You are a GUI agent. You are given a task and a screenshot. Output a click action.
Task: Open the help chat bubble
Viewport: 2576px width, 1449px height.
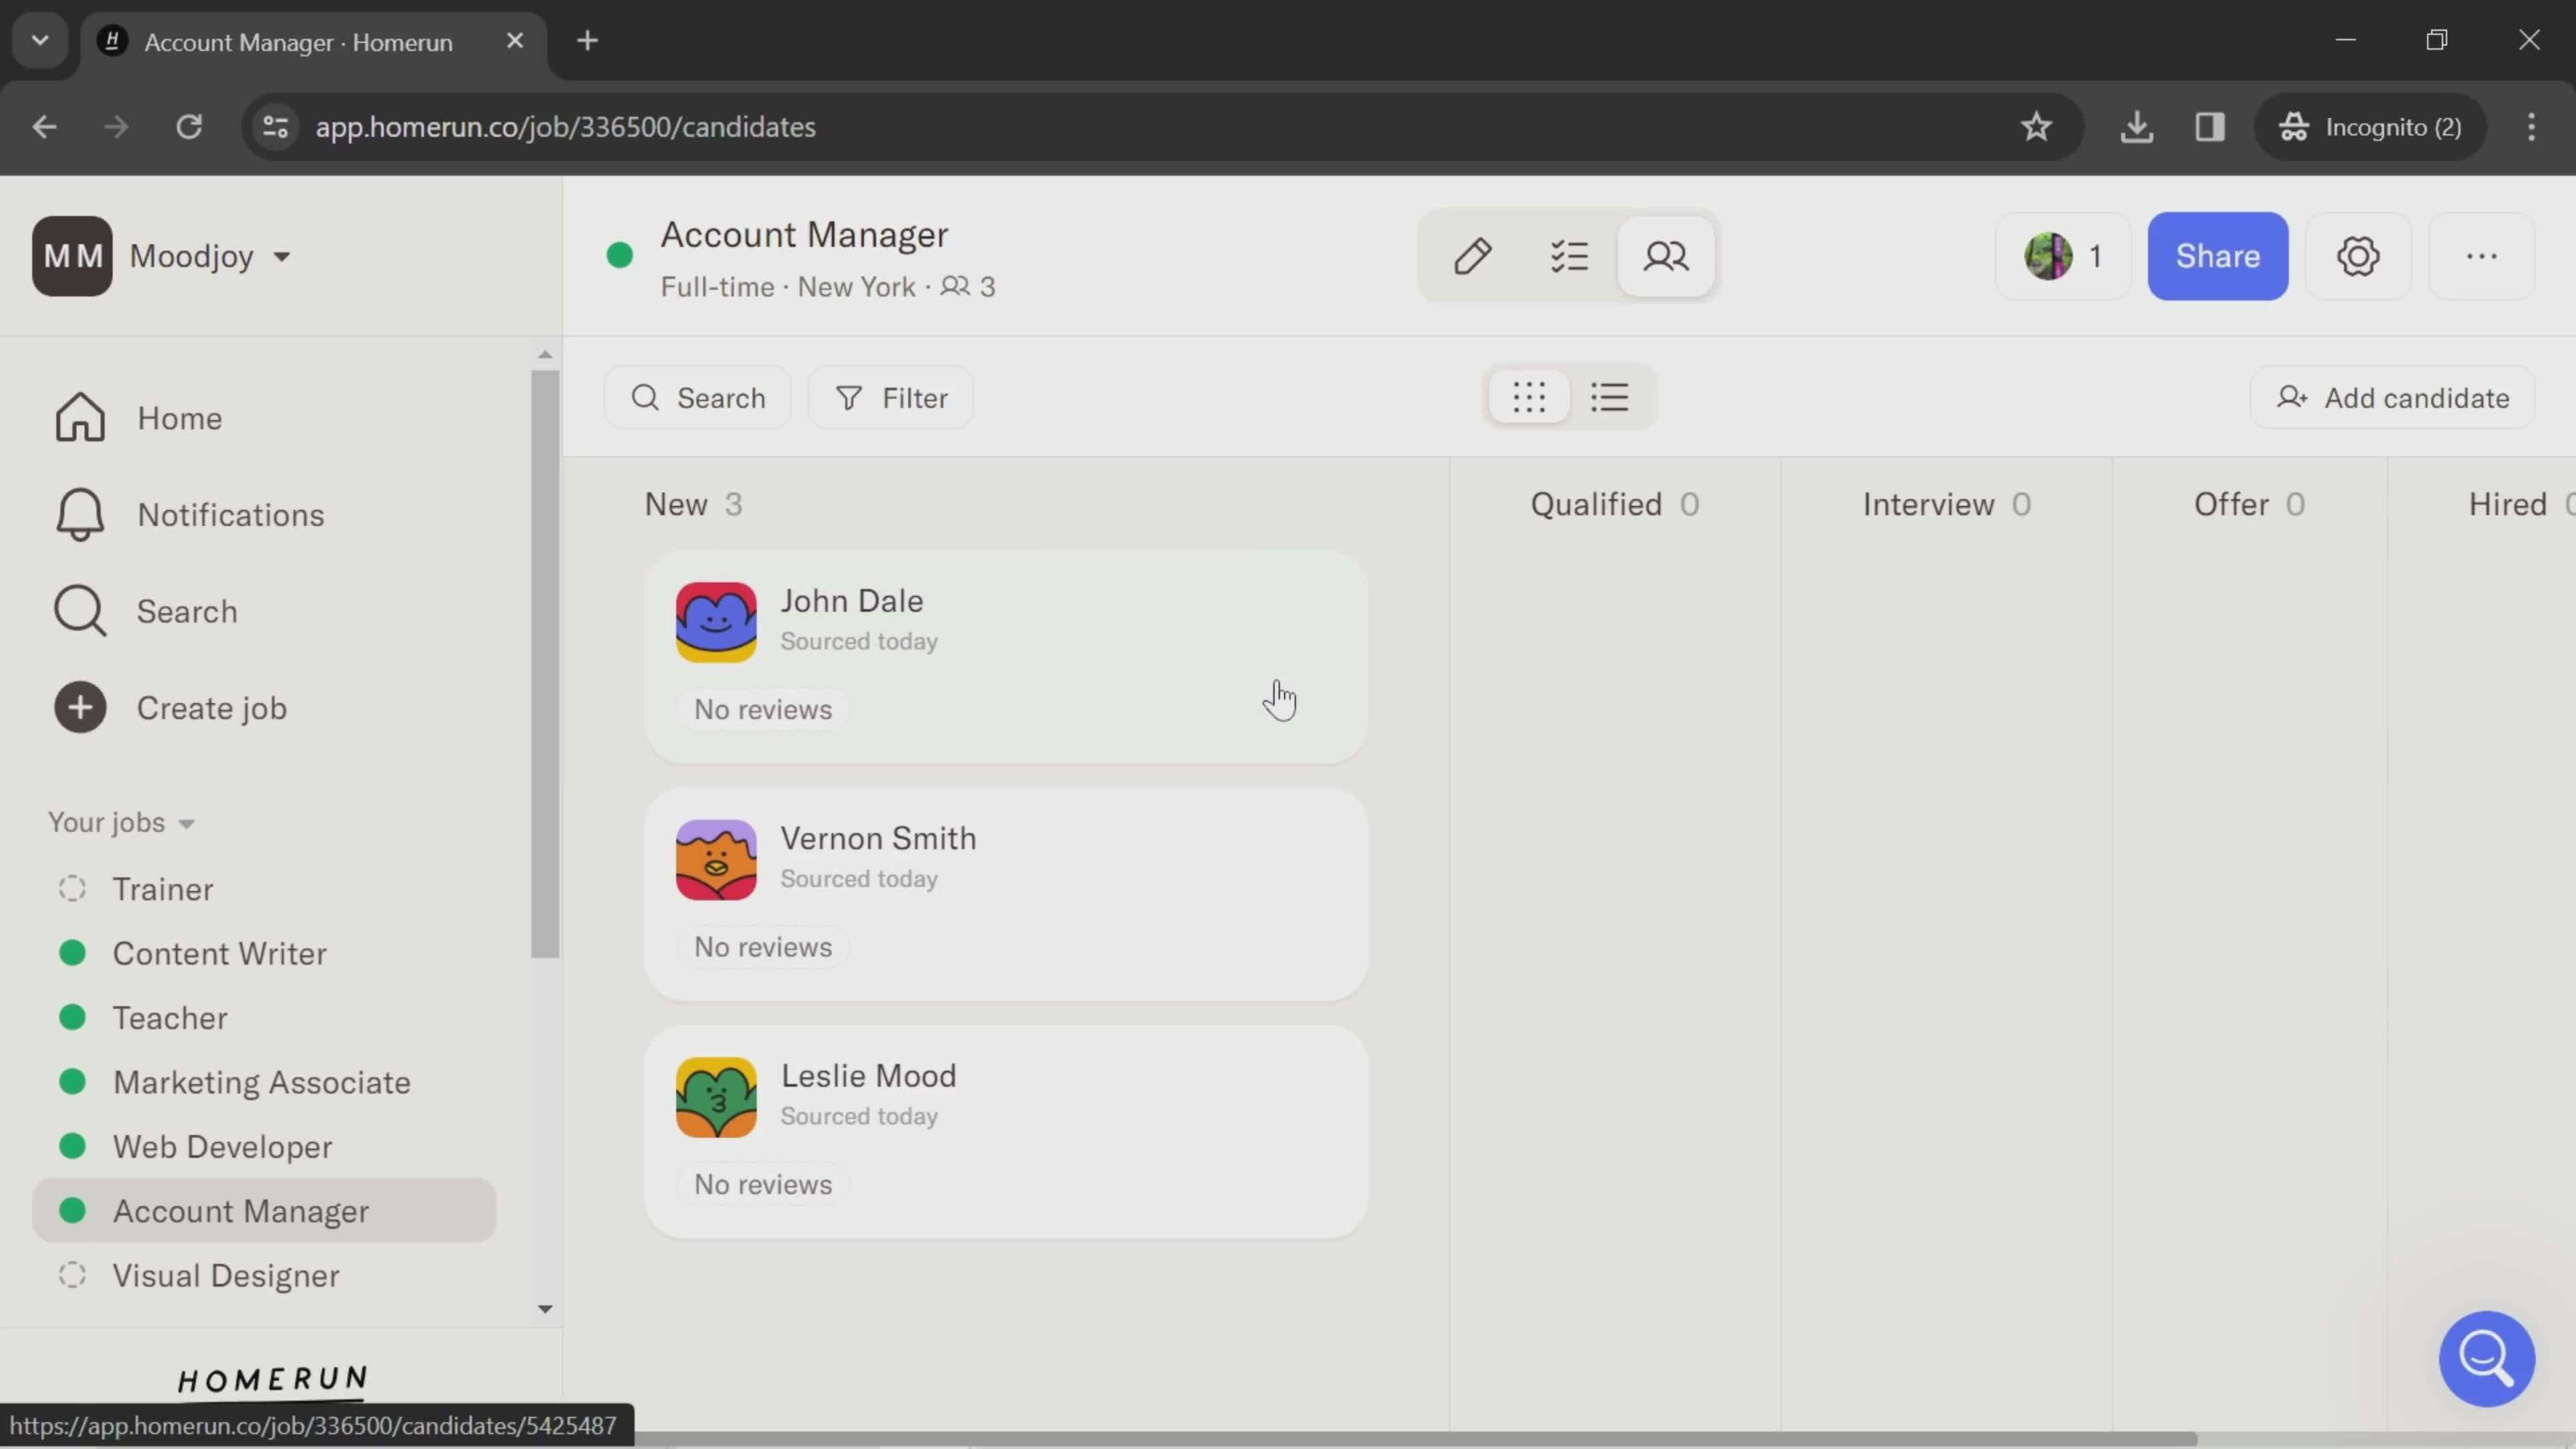[2486, 1358]
